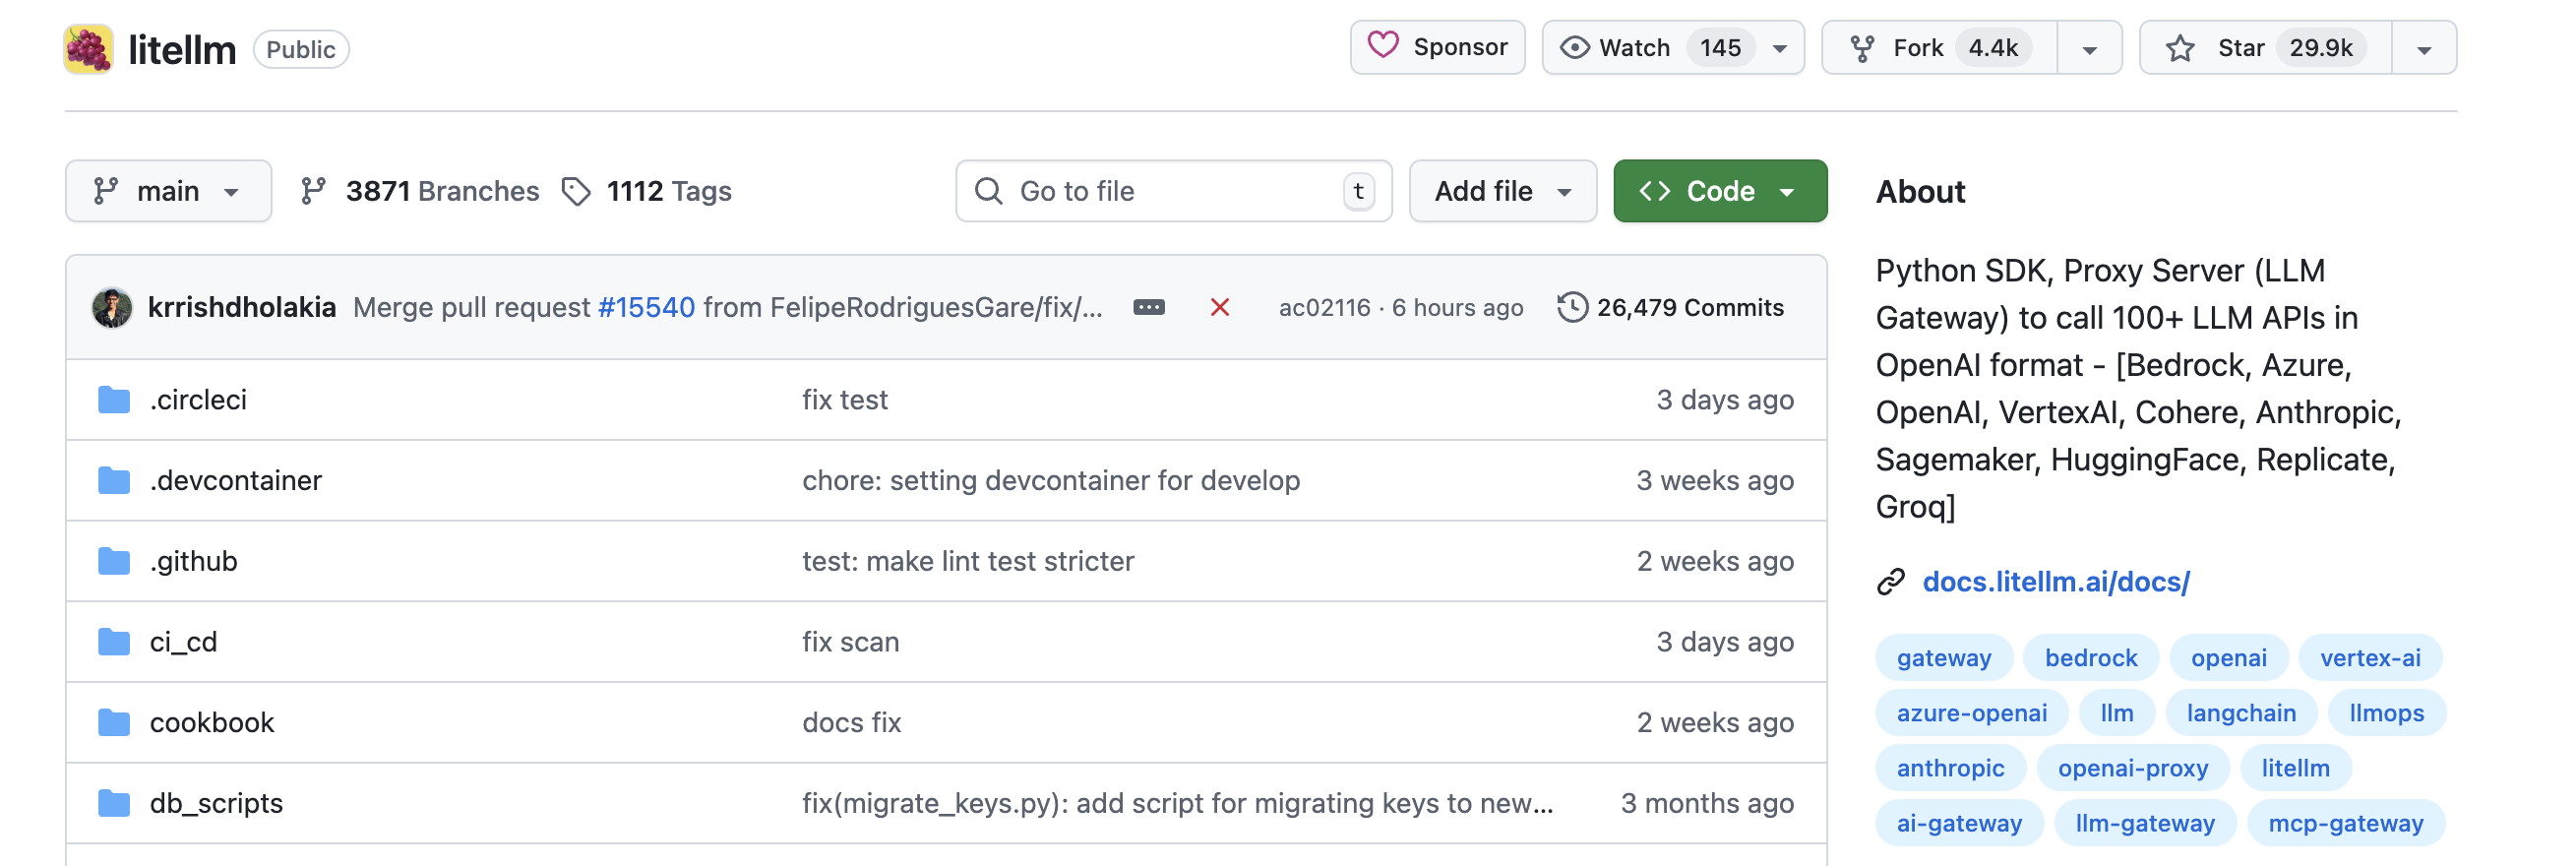Image resolution: width=2576 pixels, height=866 pixels.
Task: Click the red failed checks X icon
Action: [x=1219, y=307]
